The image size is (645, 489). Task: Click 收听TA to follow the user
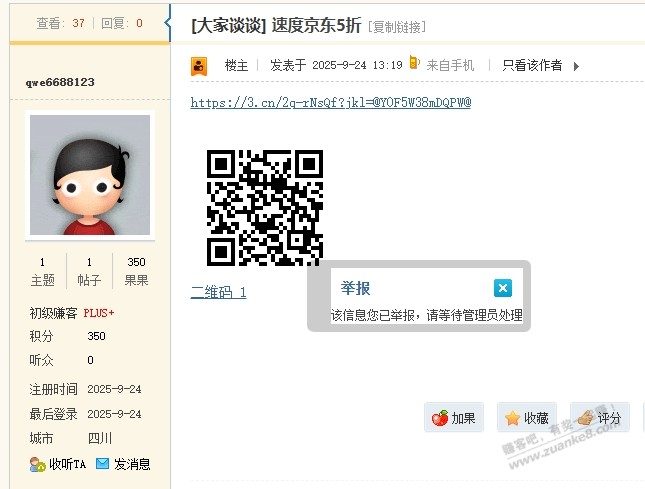click(x=67, y=465)
